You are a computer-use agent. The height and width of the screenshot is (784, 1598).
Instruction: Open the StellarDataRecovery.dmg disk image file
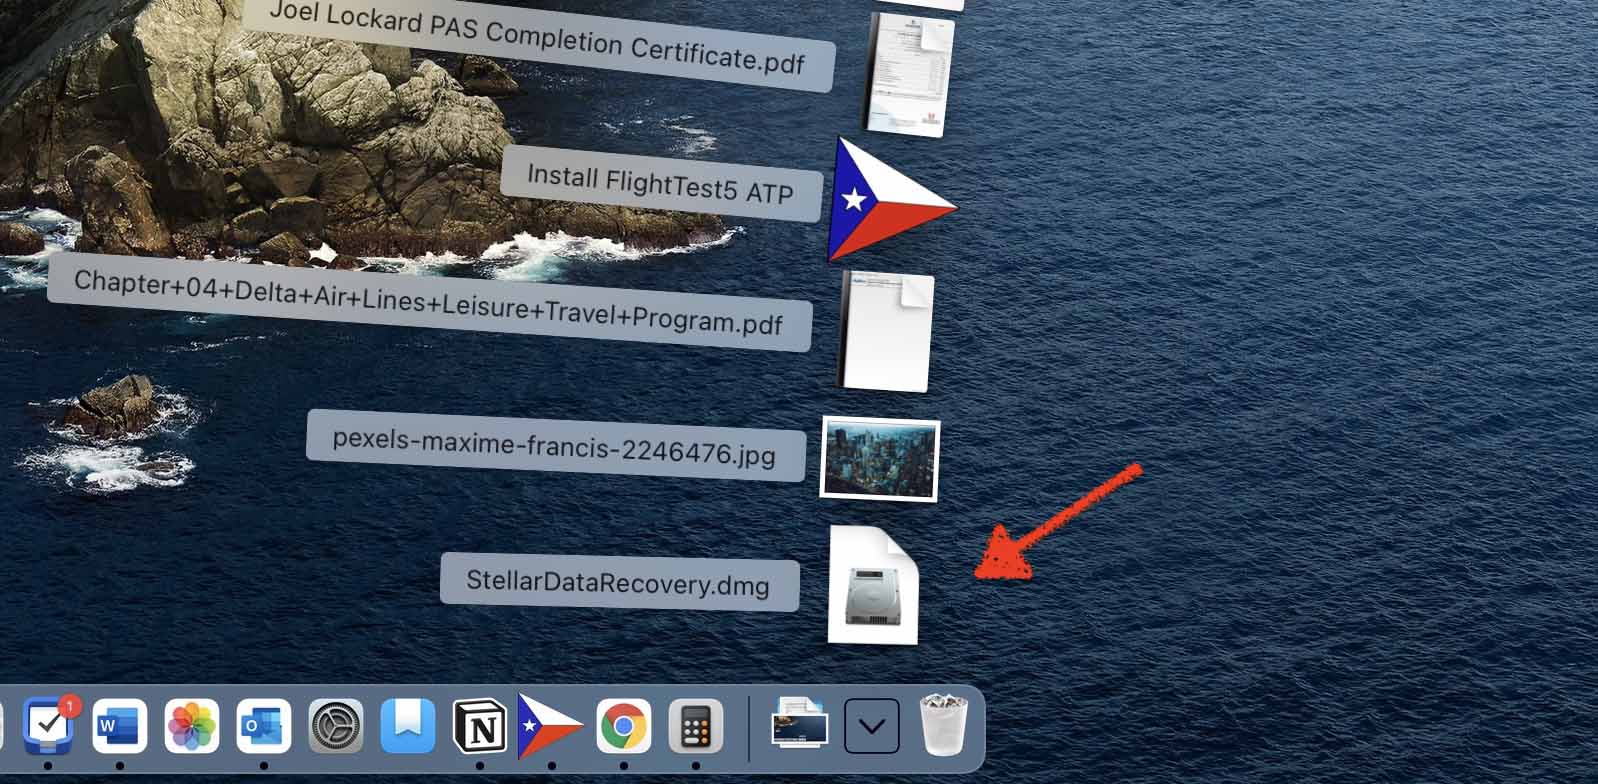tap(873, 586)
